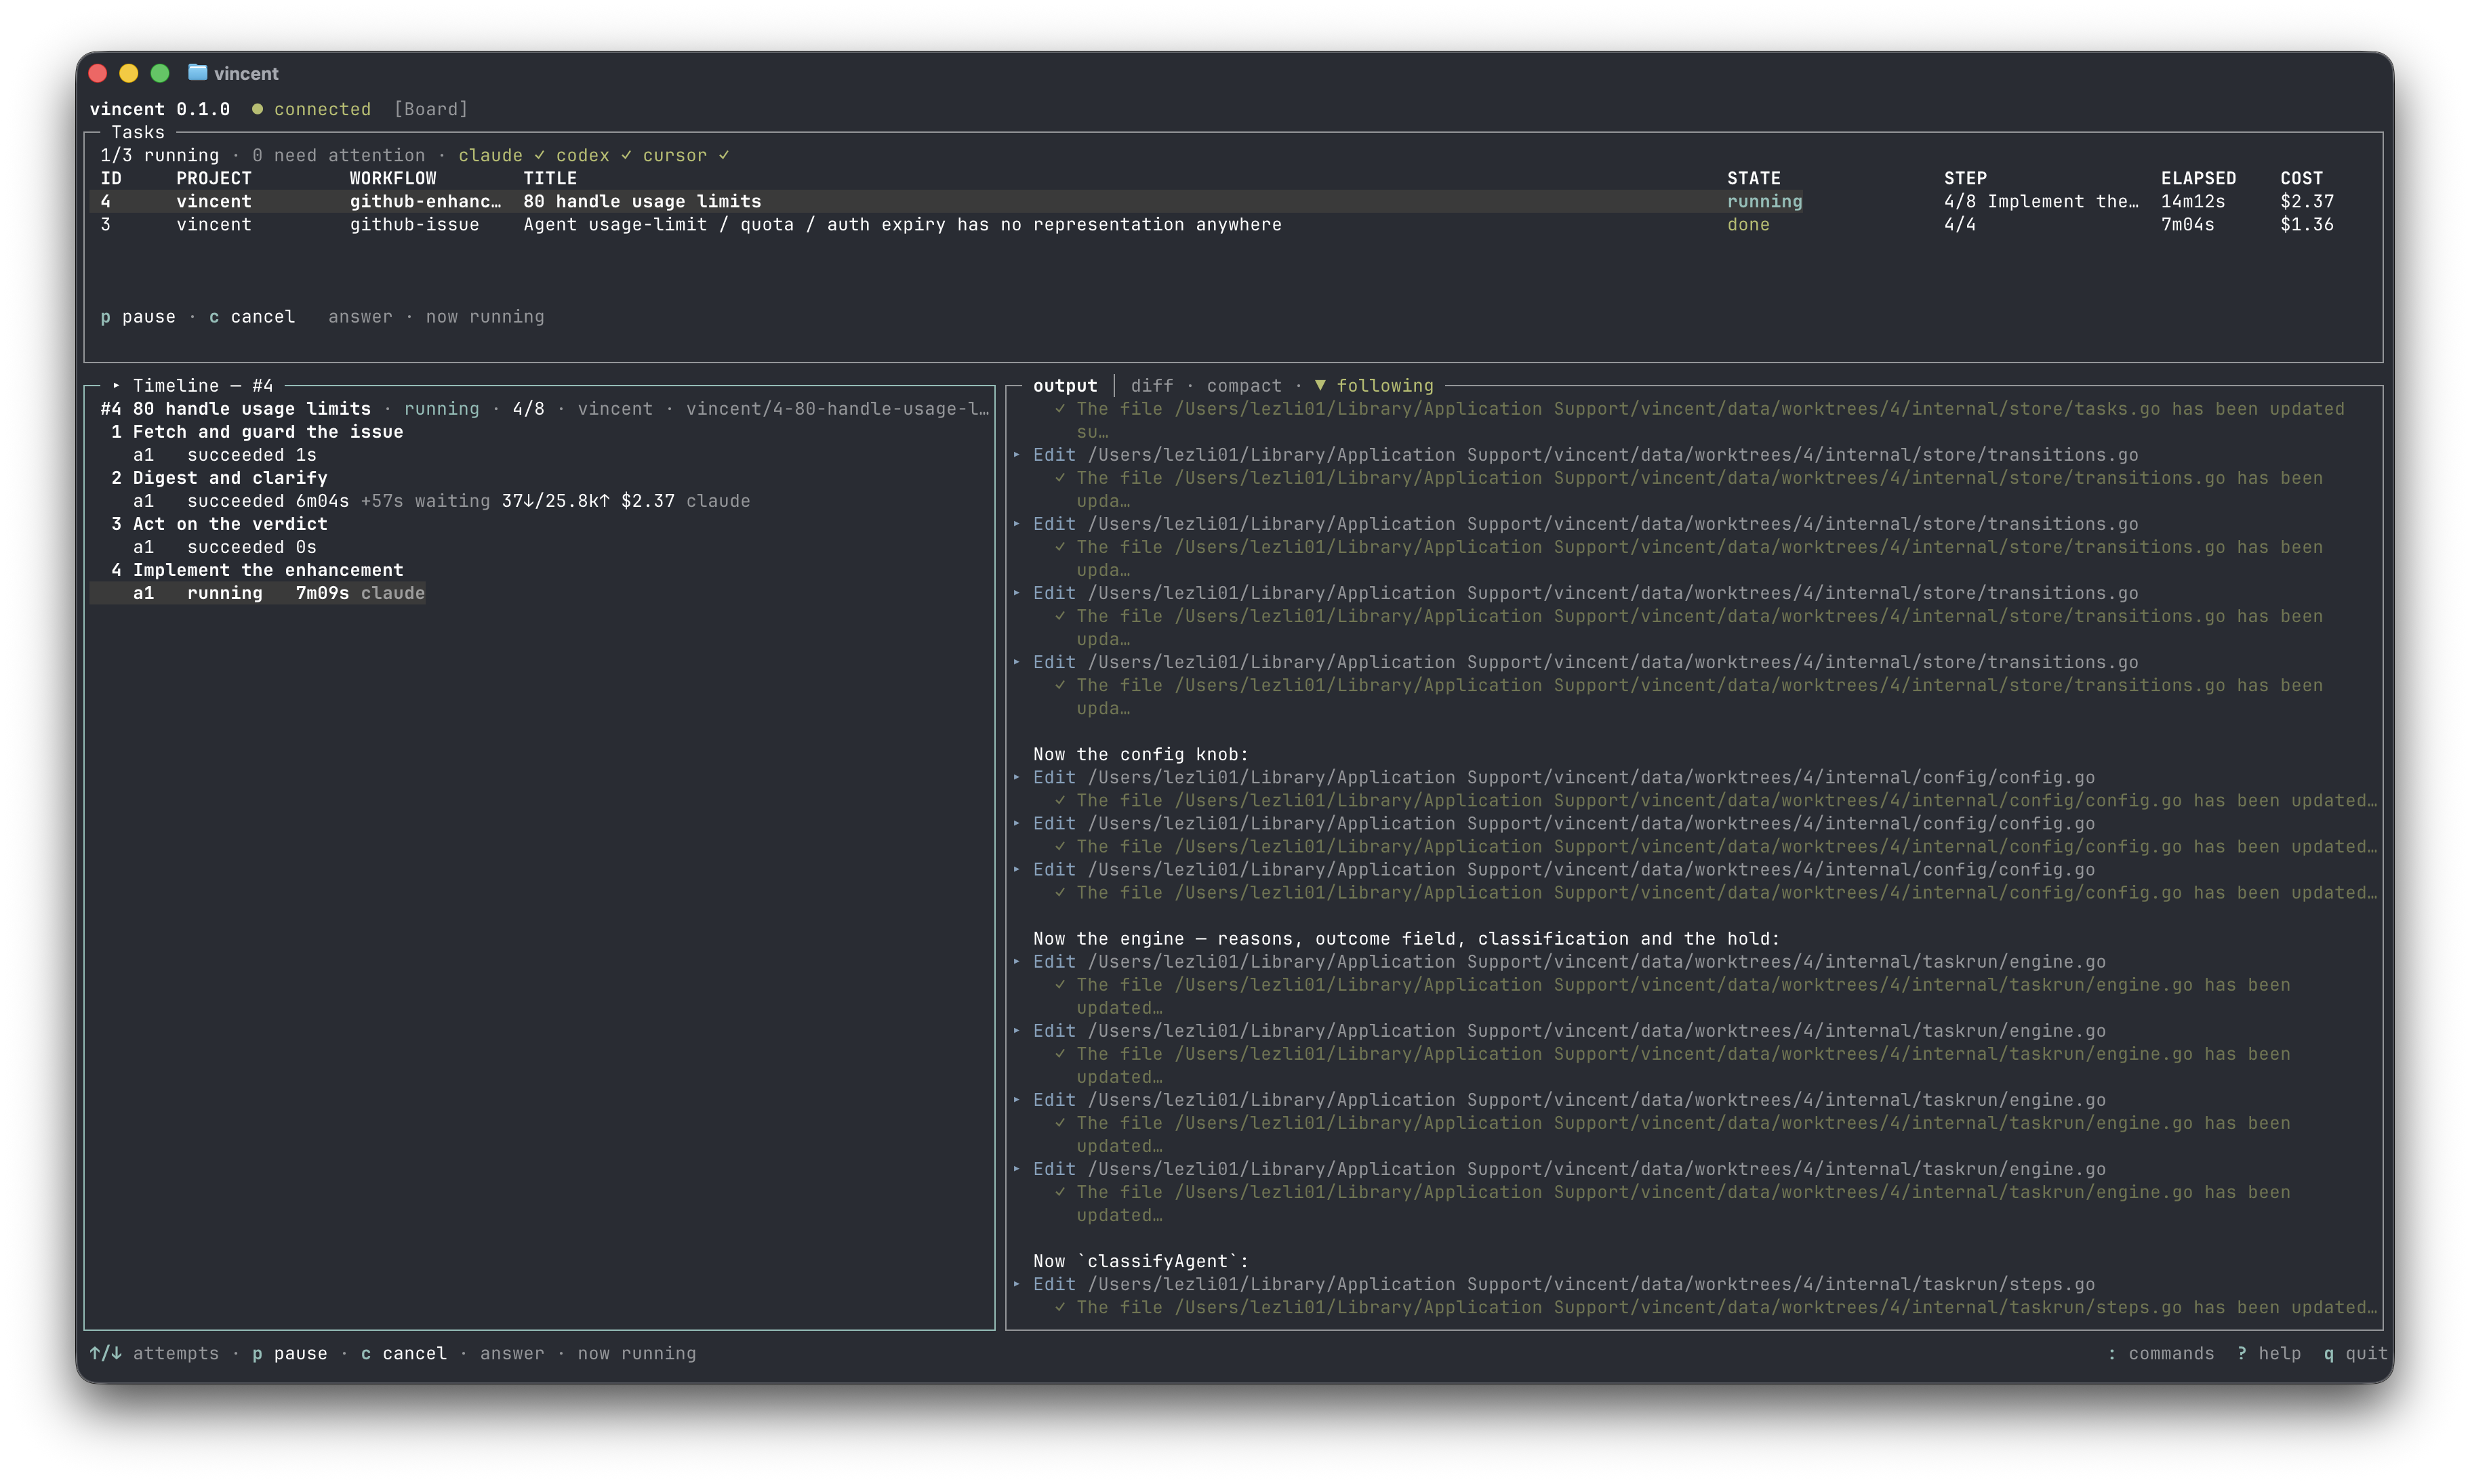Click pause in the bottom status bar
Screen dimensions: 2470x1484
[x=290, y=1353]
